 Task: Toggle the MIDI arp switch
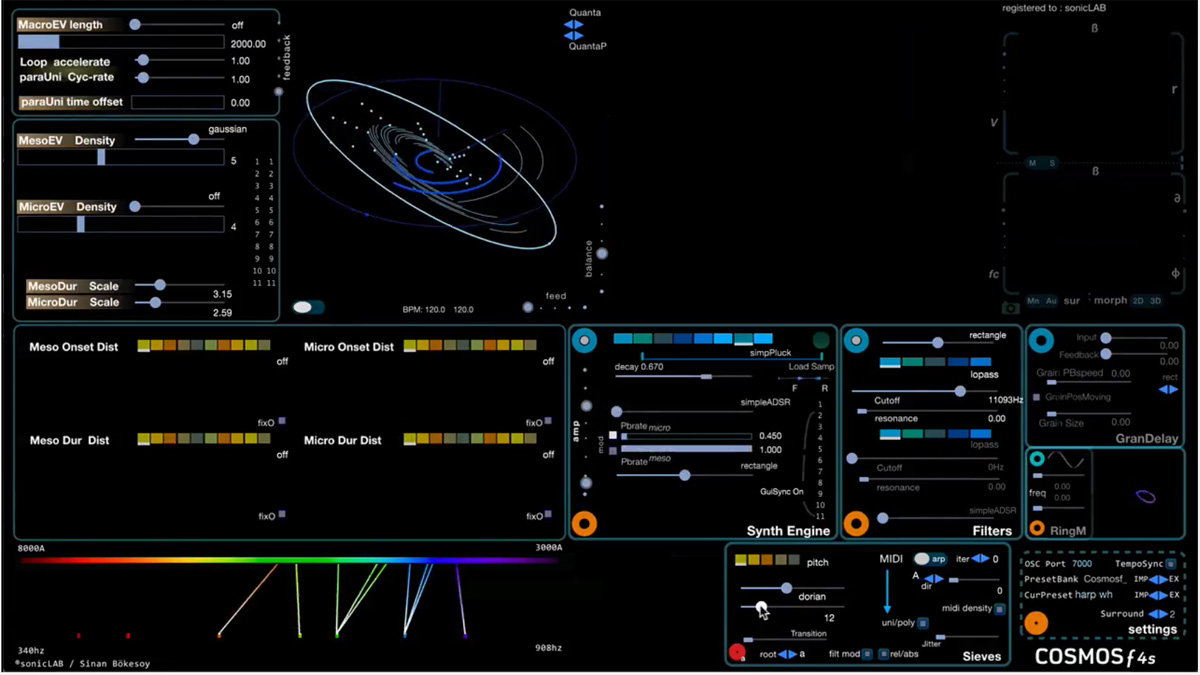click(x=930, y=559)
